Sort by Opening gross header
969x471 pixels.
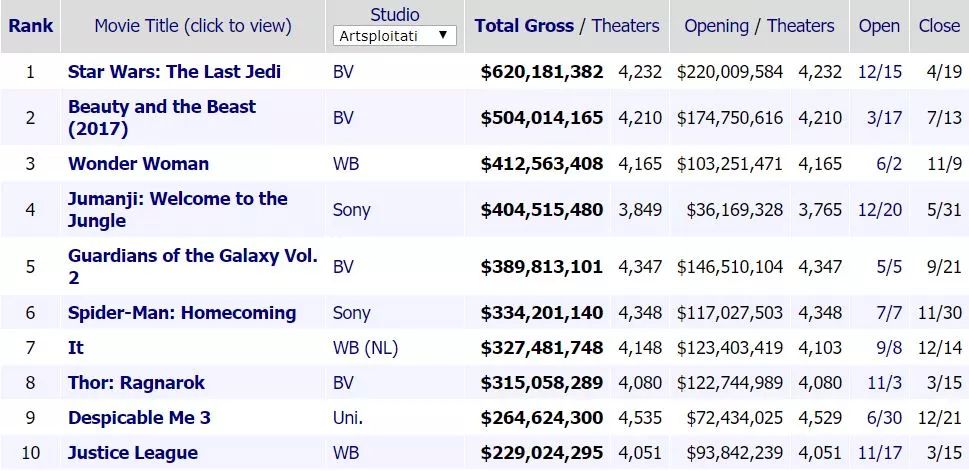pos(719,26)
